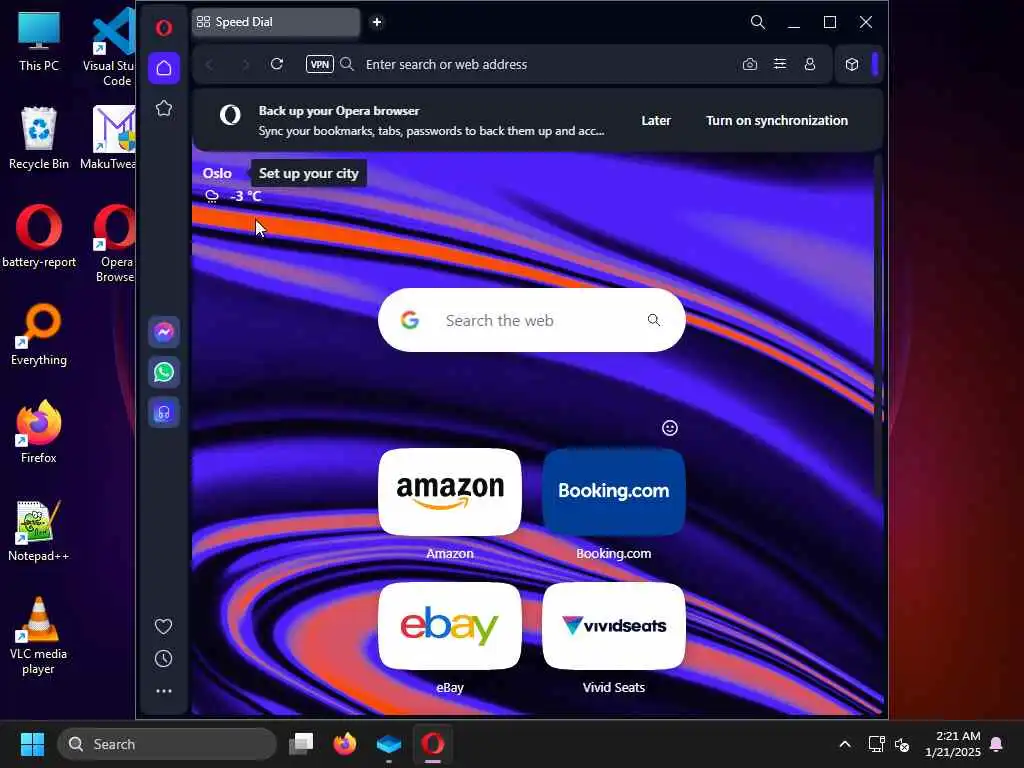The height and width of the screenshot is (768, 1024).
Task: Open History clock icon in sidebar
Action: 163,658
